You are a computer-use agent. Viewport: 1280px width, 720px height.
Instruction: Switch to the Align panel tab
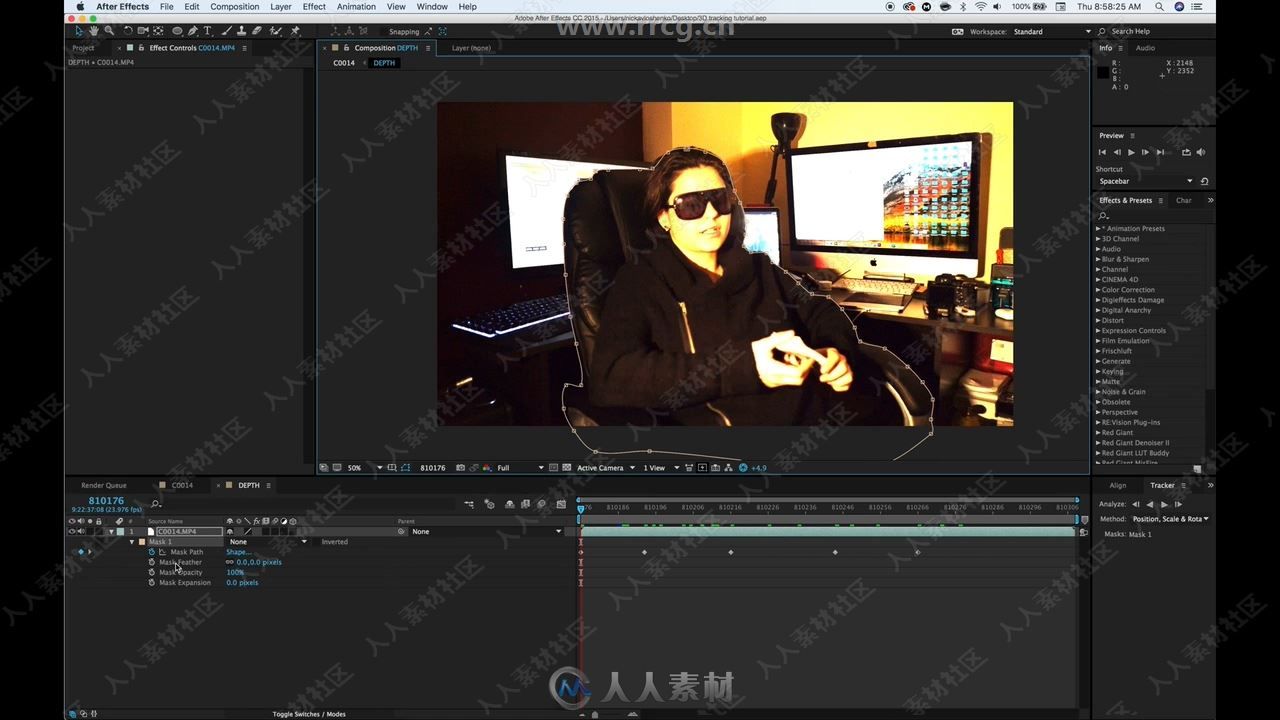coord(1117,485)
